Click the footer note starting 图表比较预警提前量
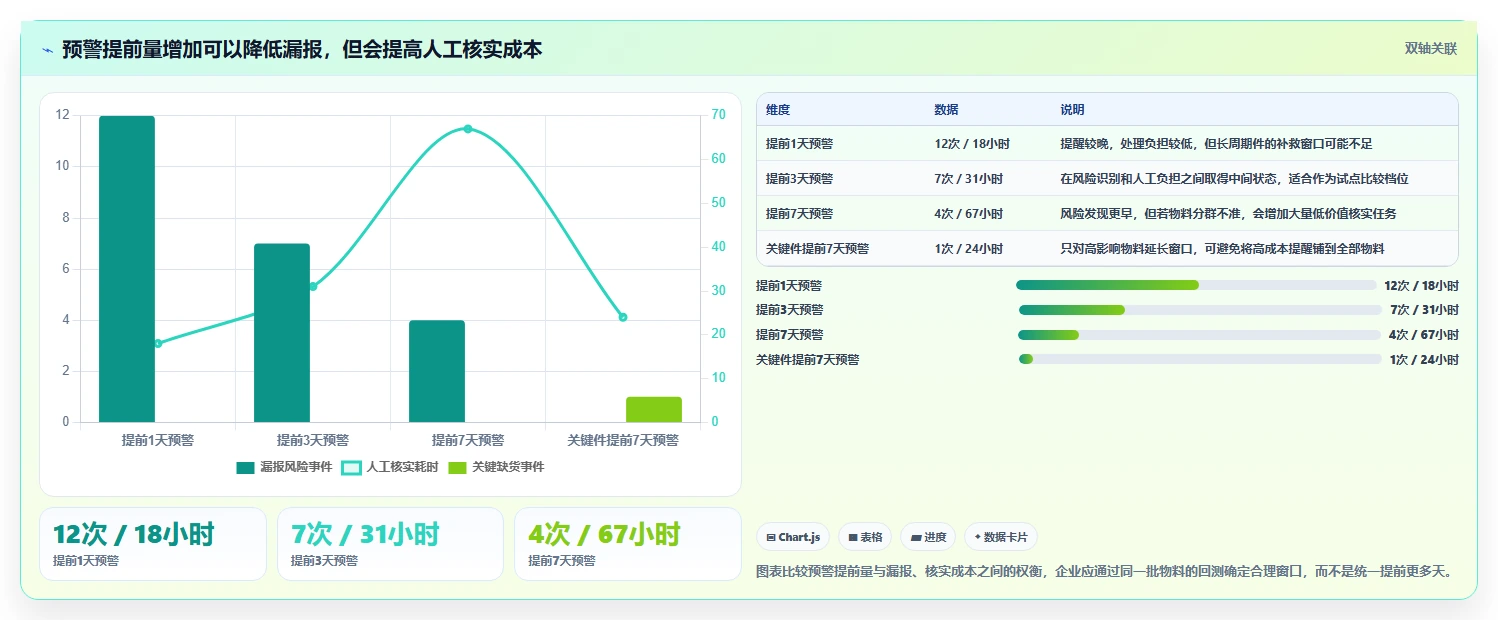The width and height of the screenshot is (1498, 620). click(x=1104, y=572)
